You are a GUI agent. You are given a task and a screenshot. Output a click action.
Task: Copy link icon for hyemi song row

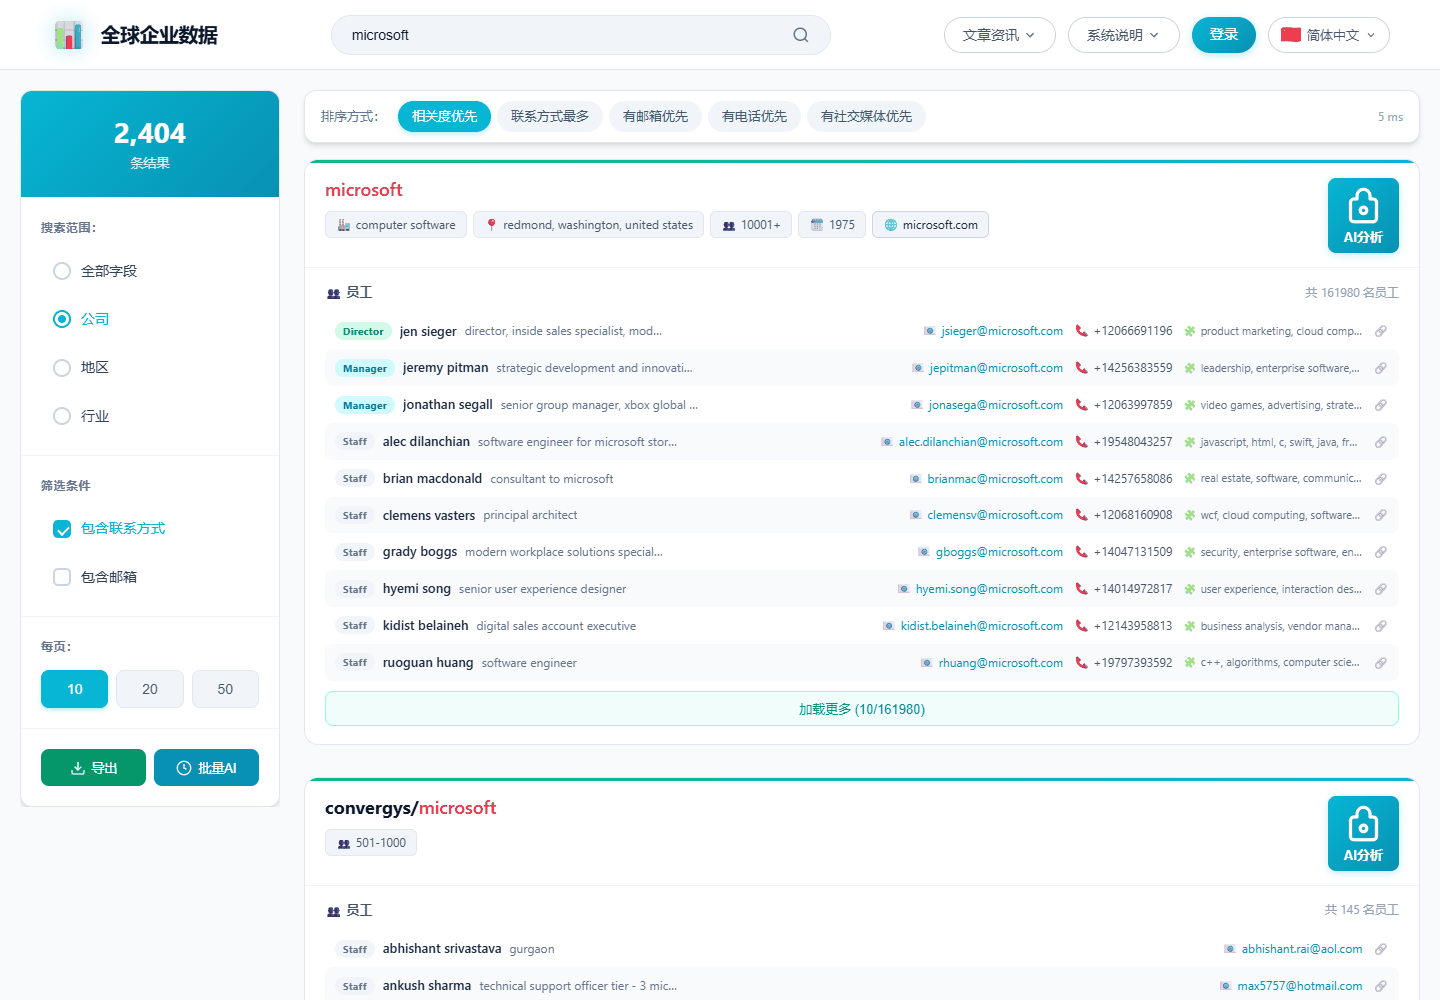[1381, 589]
